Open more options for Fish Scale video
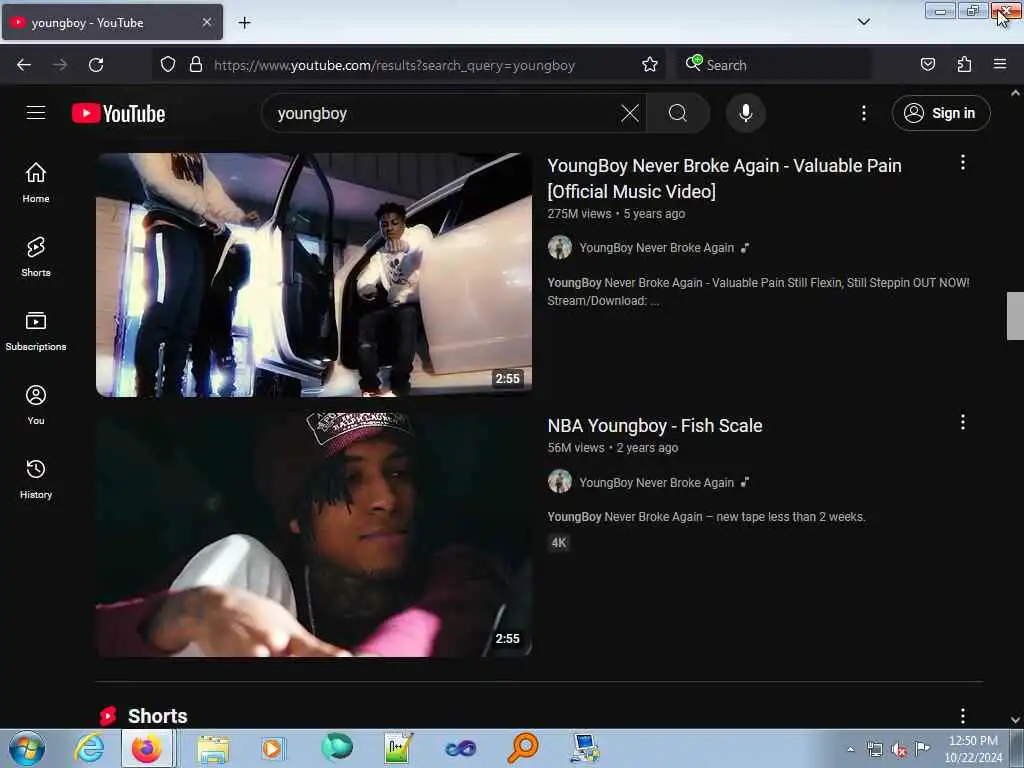 tap(963, 422)
